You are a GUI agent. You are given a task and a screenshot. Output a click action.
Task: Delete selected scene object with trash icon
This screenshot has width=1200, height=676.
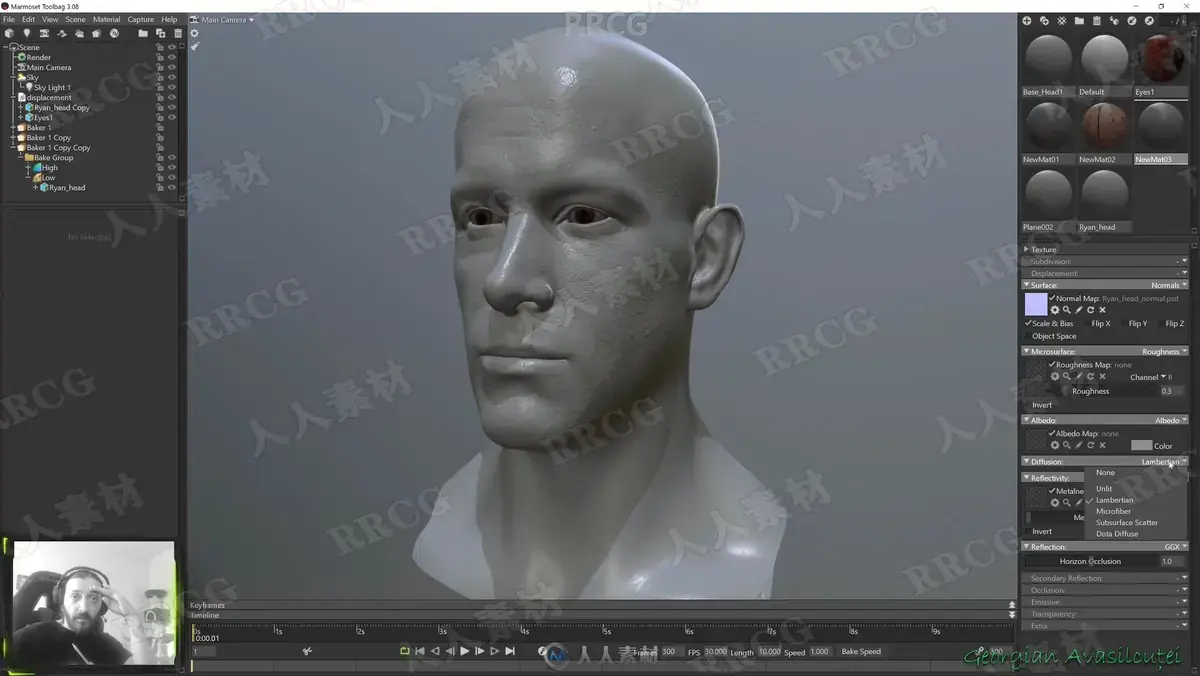click(178, 33)
